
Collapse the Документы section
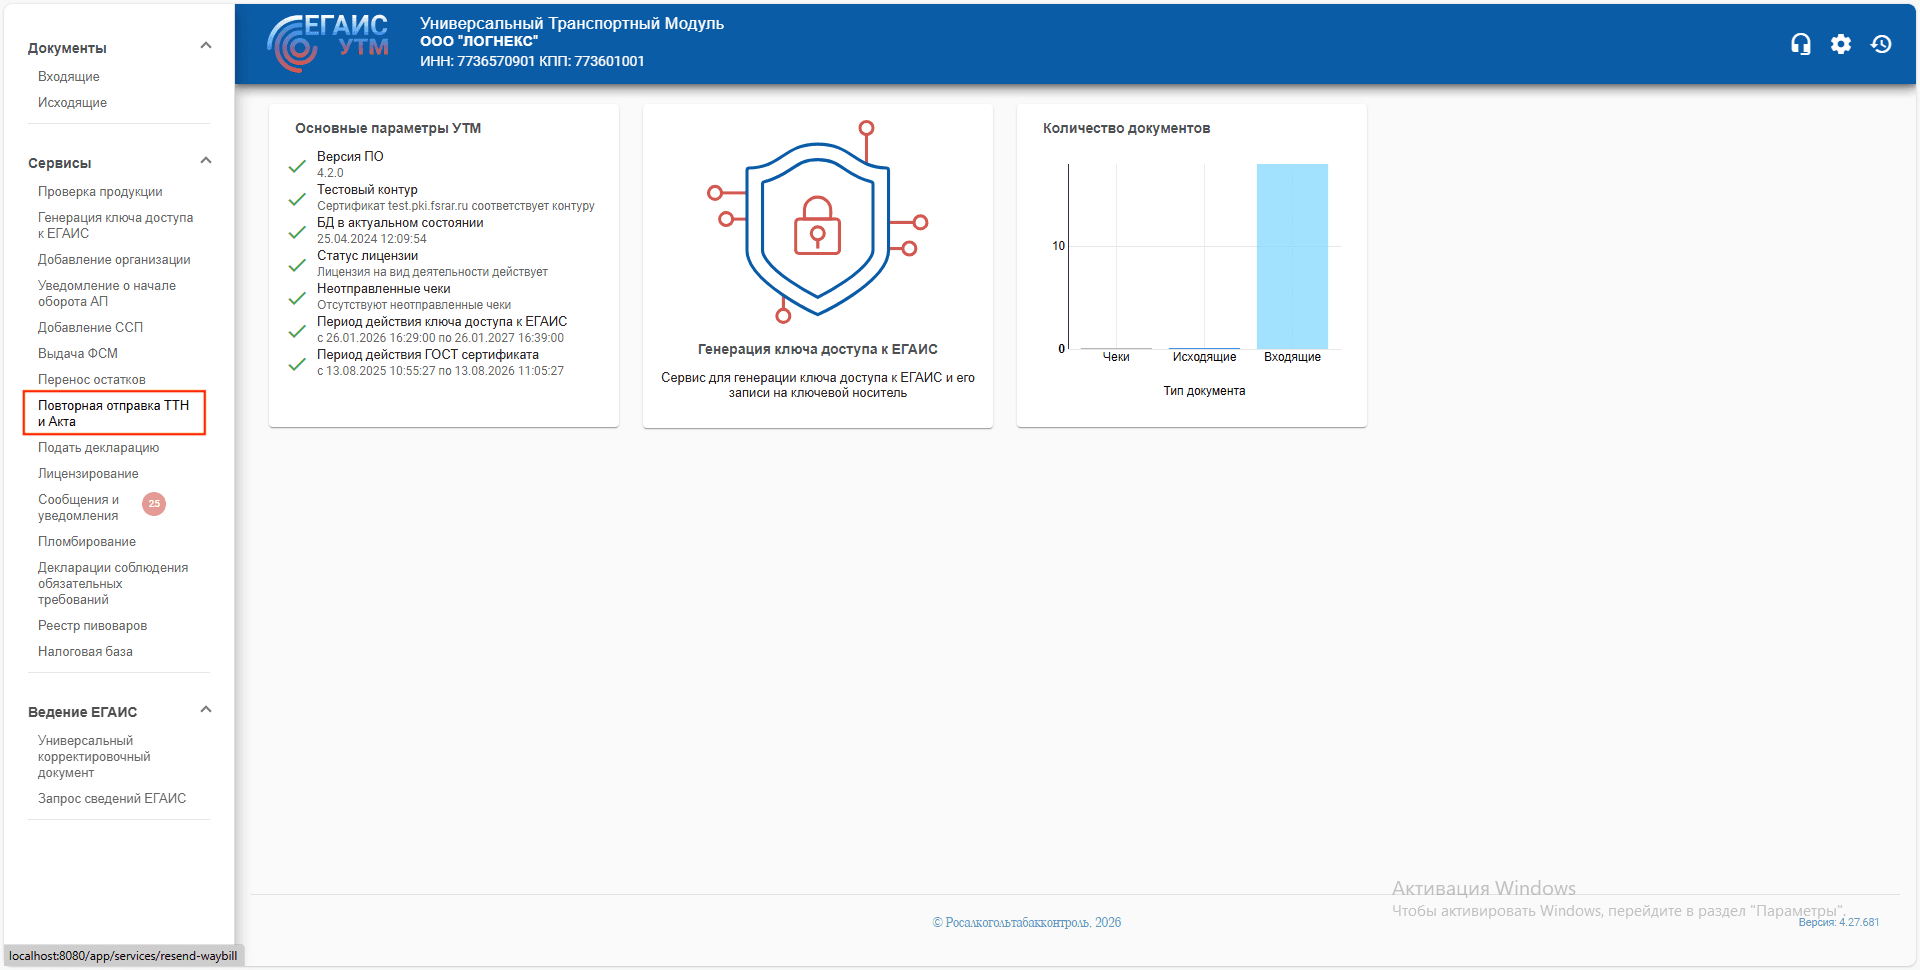206,46
